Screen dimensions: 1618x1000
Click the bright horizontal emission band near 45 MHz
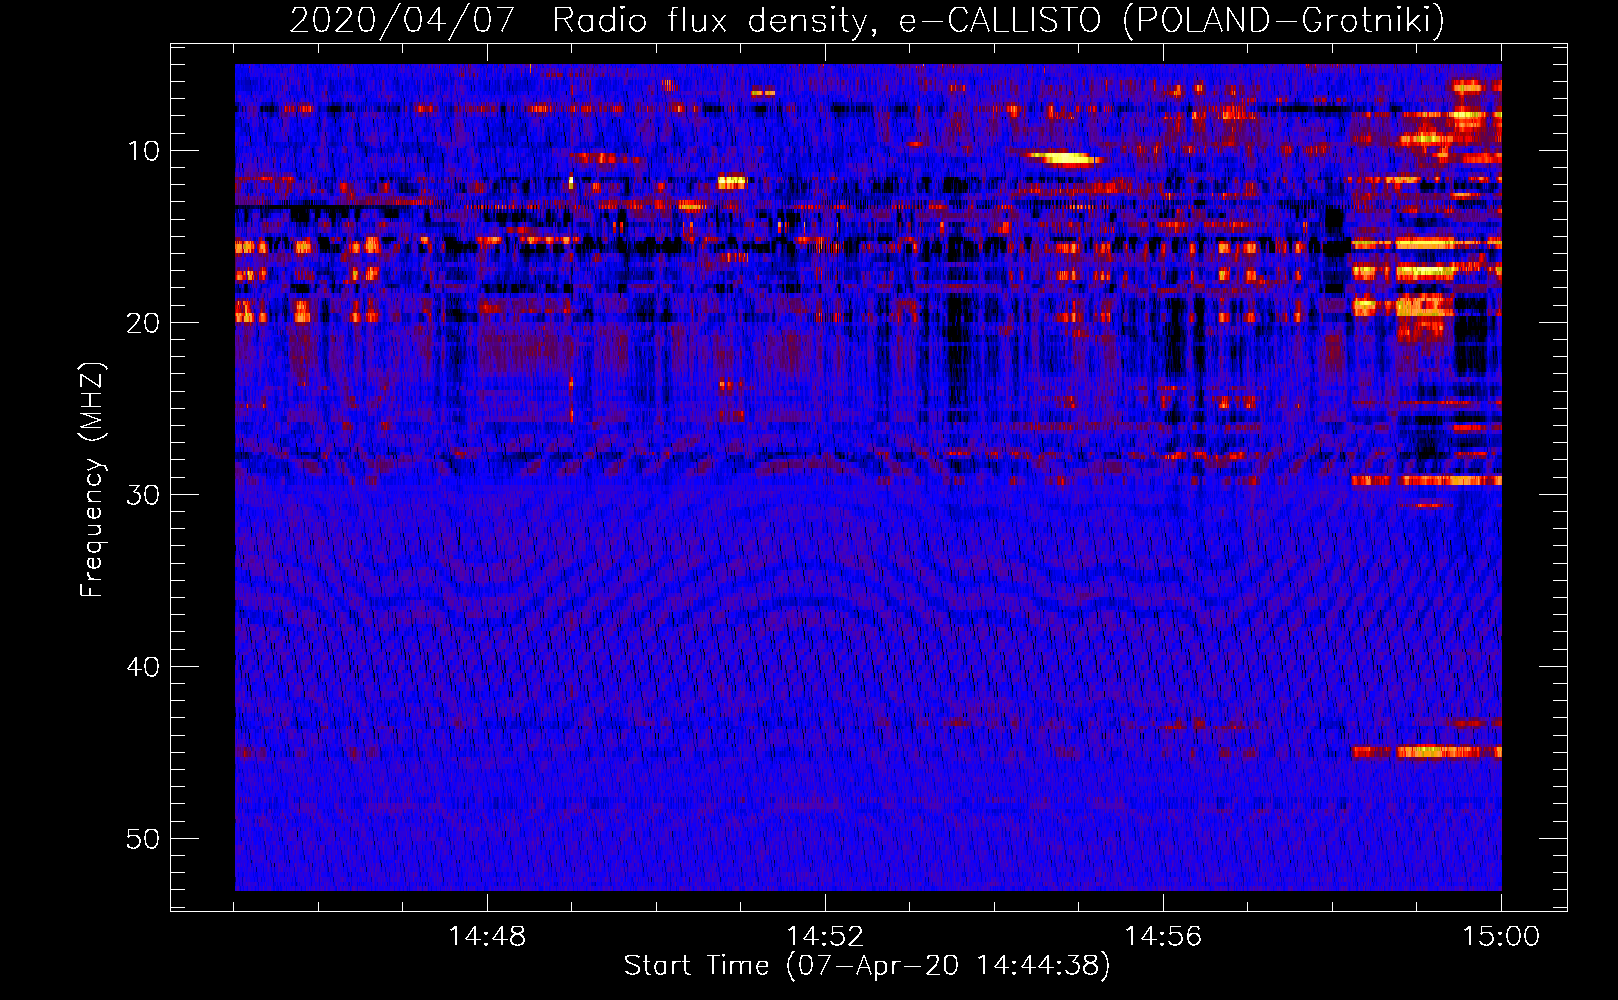[1427, 752]
